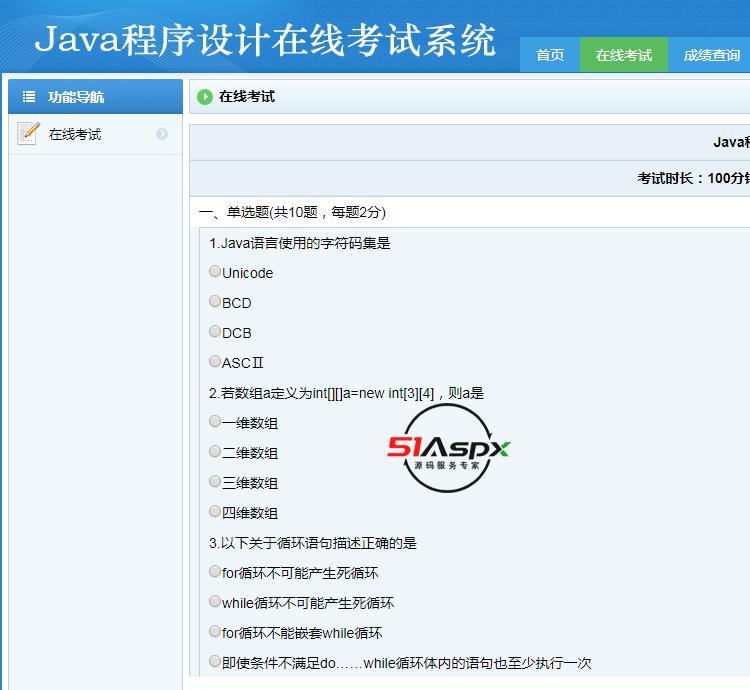This screenshot has height=690, width=750.
Task: Click the Java程序设计在线考试系统 title
Action: [x=265, y=40]
